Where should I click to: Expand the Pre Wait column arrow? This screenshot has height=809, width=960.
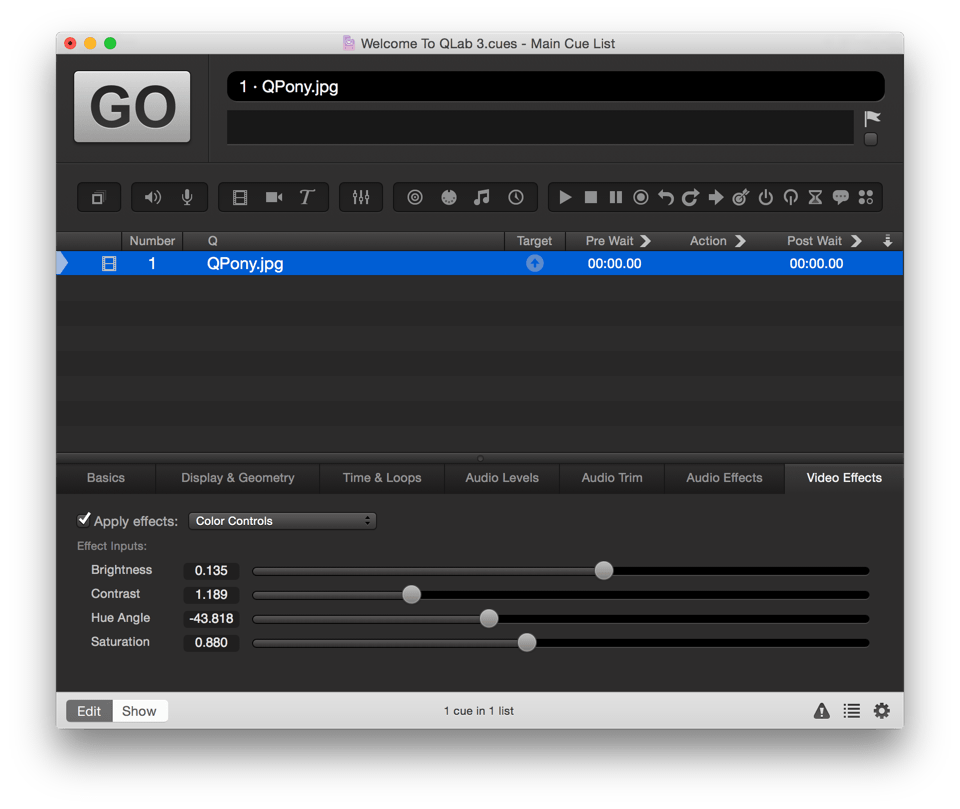click(x=645, y=241)
